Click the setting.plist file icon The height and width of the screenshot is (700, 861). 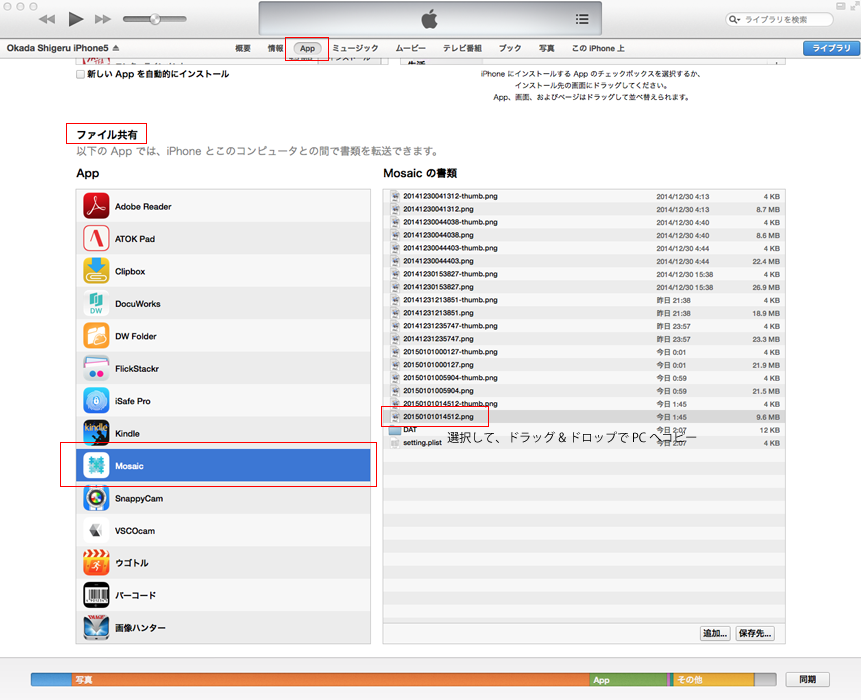click(x=395, y=443)
